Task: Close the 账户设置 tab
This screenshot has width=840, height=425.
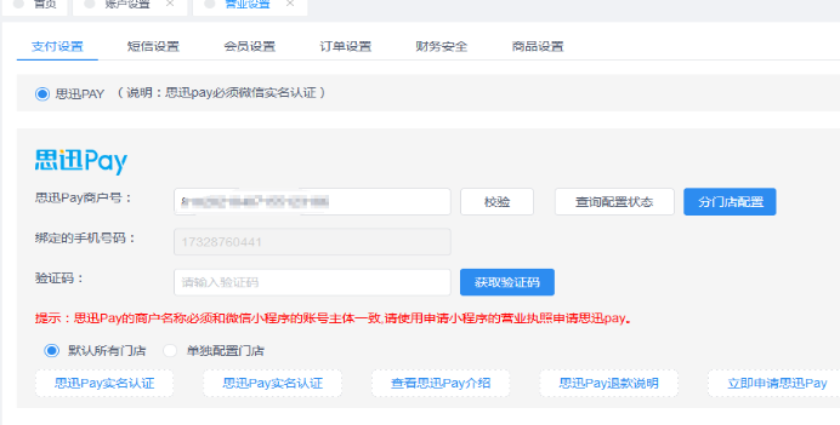Action: 170,3
